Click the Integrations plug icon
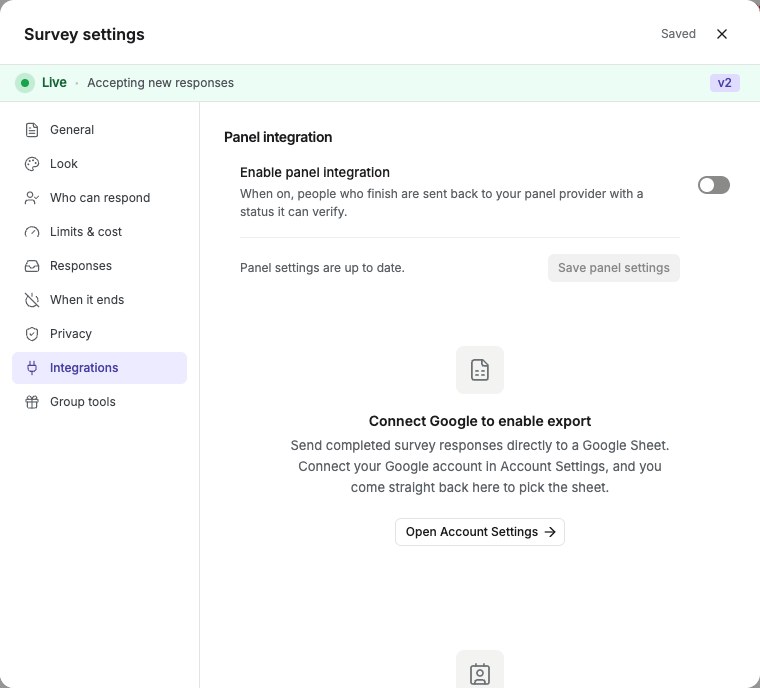This screenshot has width=760, height=688. (x=32, y=368)
